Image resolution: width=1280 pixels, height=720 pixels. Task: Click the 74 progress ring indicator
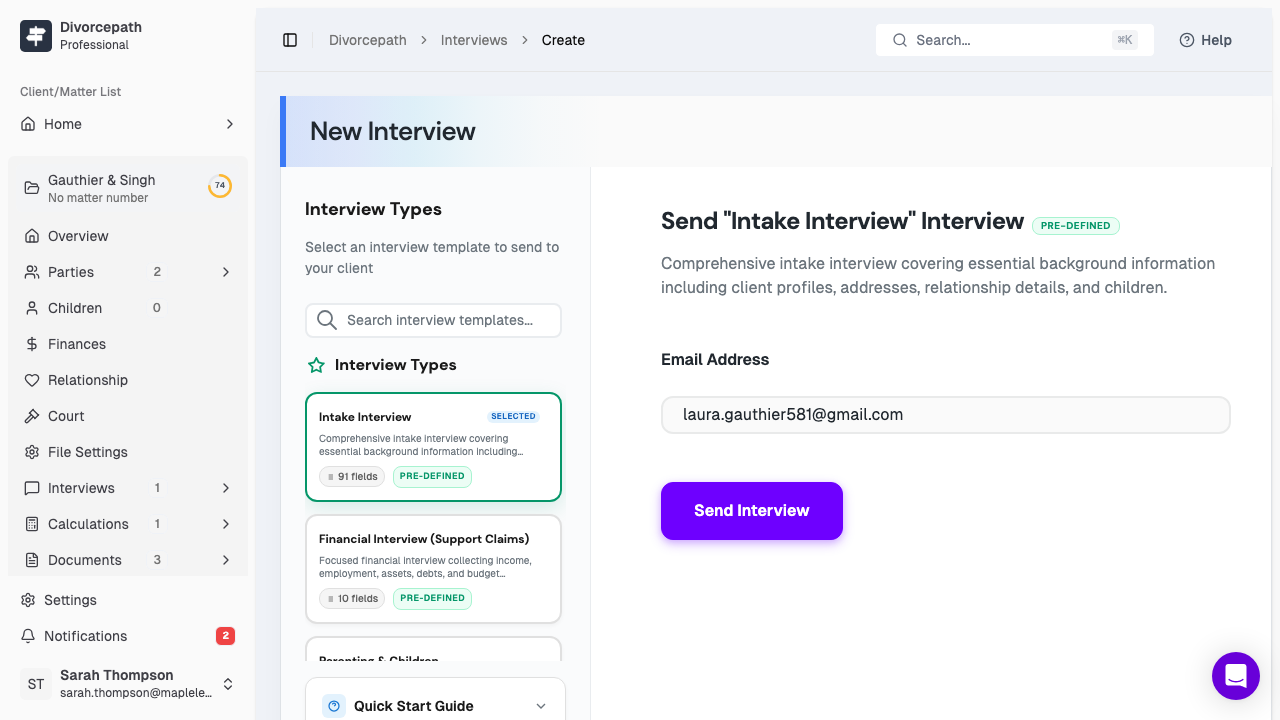220,186
